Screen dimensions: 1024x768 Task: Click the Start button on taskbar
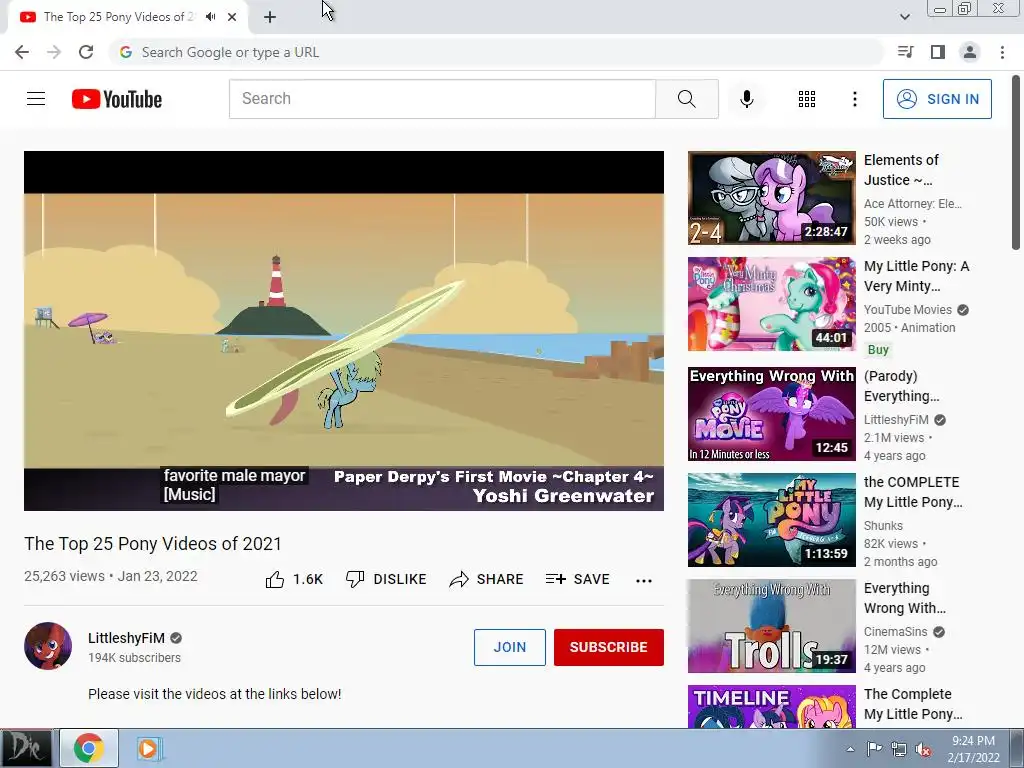pos(26,748)
